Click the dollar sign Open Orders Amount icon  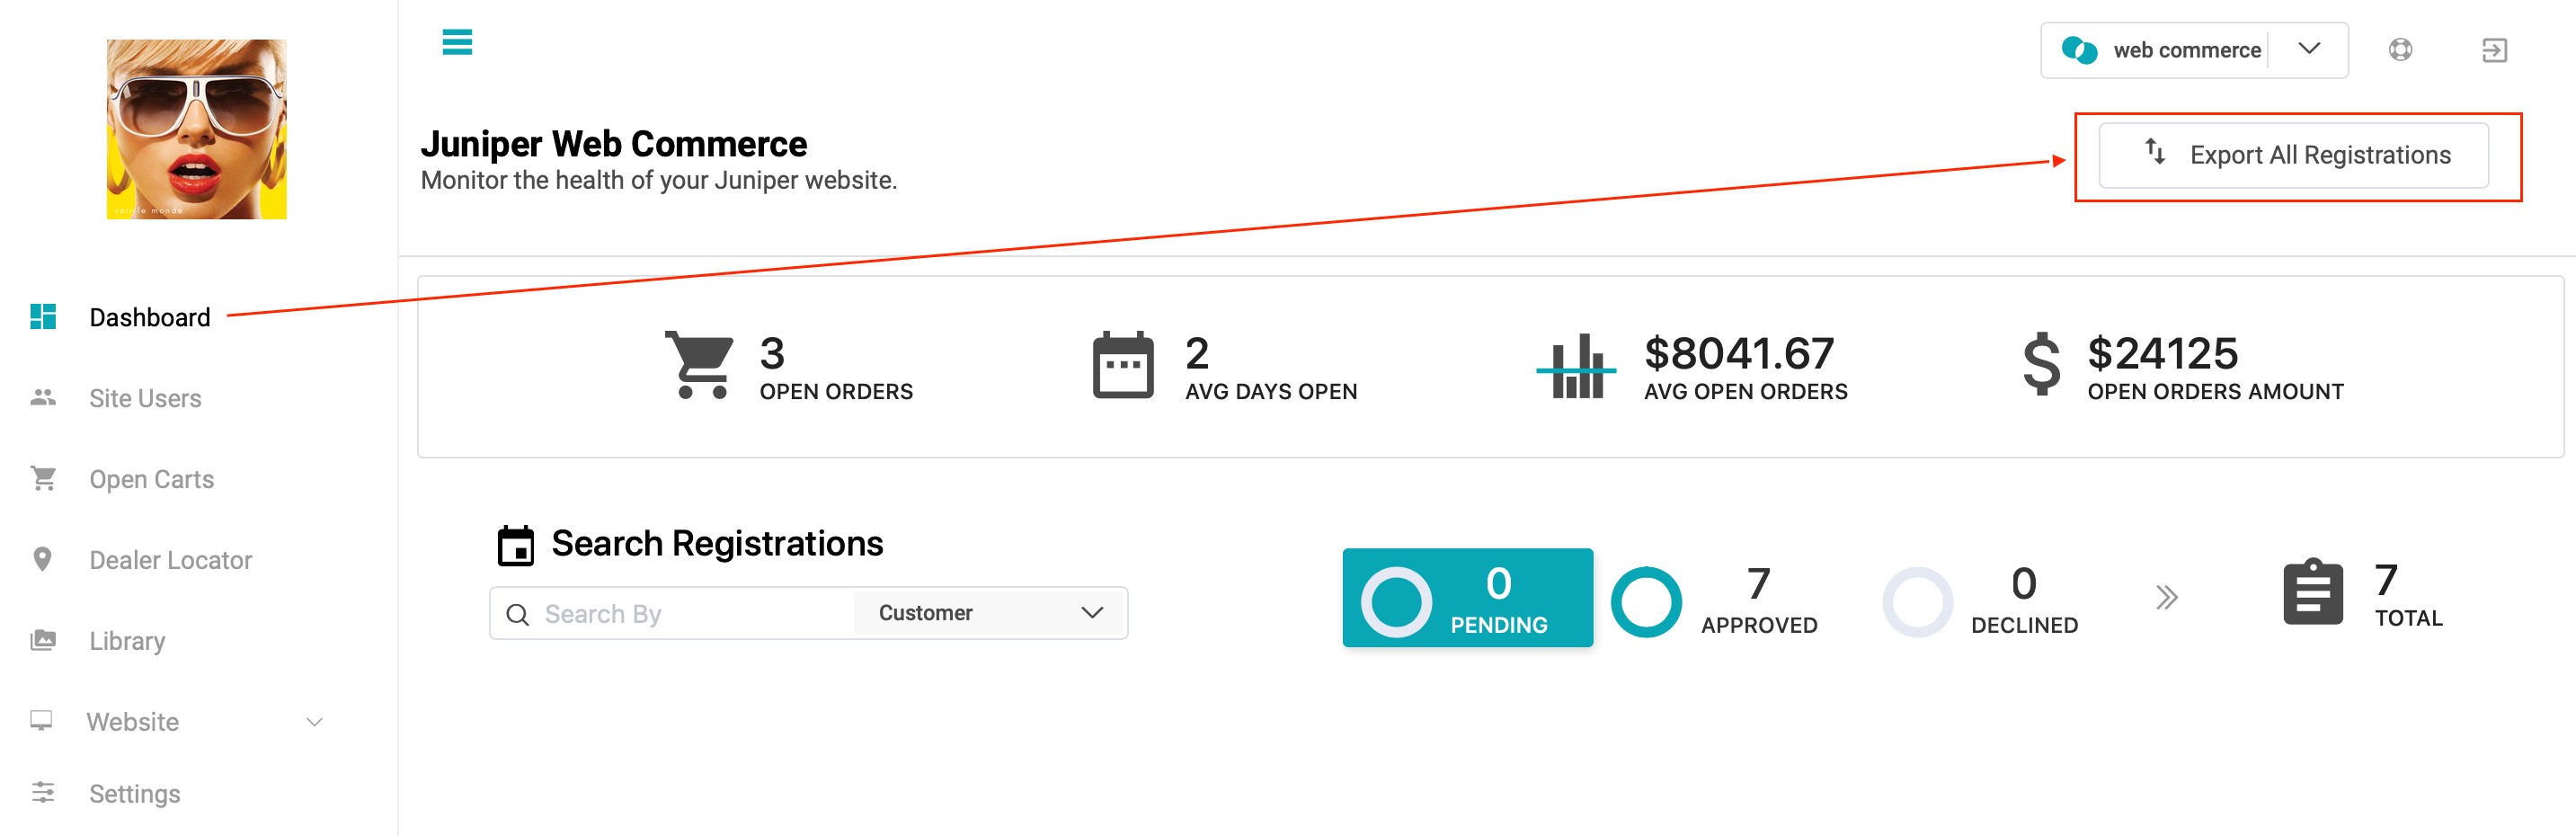pyautogui.click(x=2041, y=365)
